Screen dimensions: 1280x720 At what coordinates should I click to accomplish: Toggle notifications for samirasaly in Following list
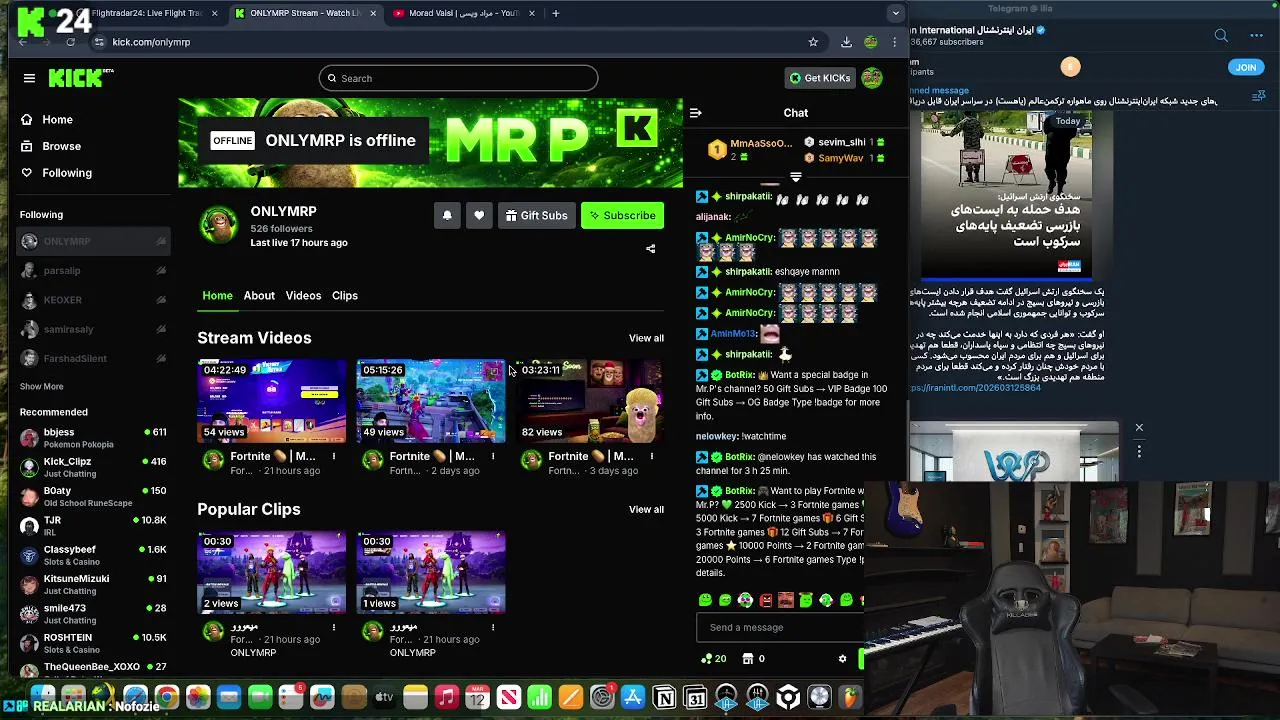(161, 329)
